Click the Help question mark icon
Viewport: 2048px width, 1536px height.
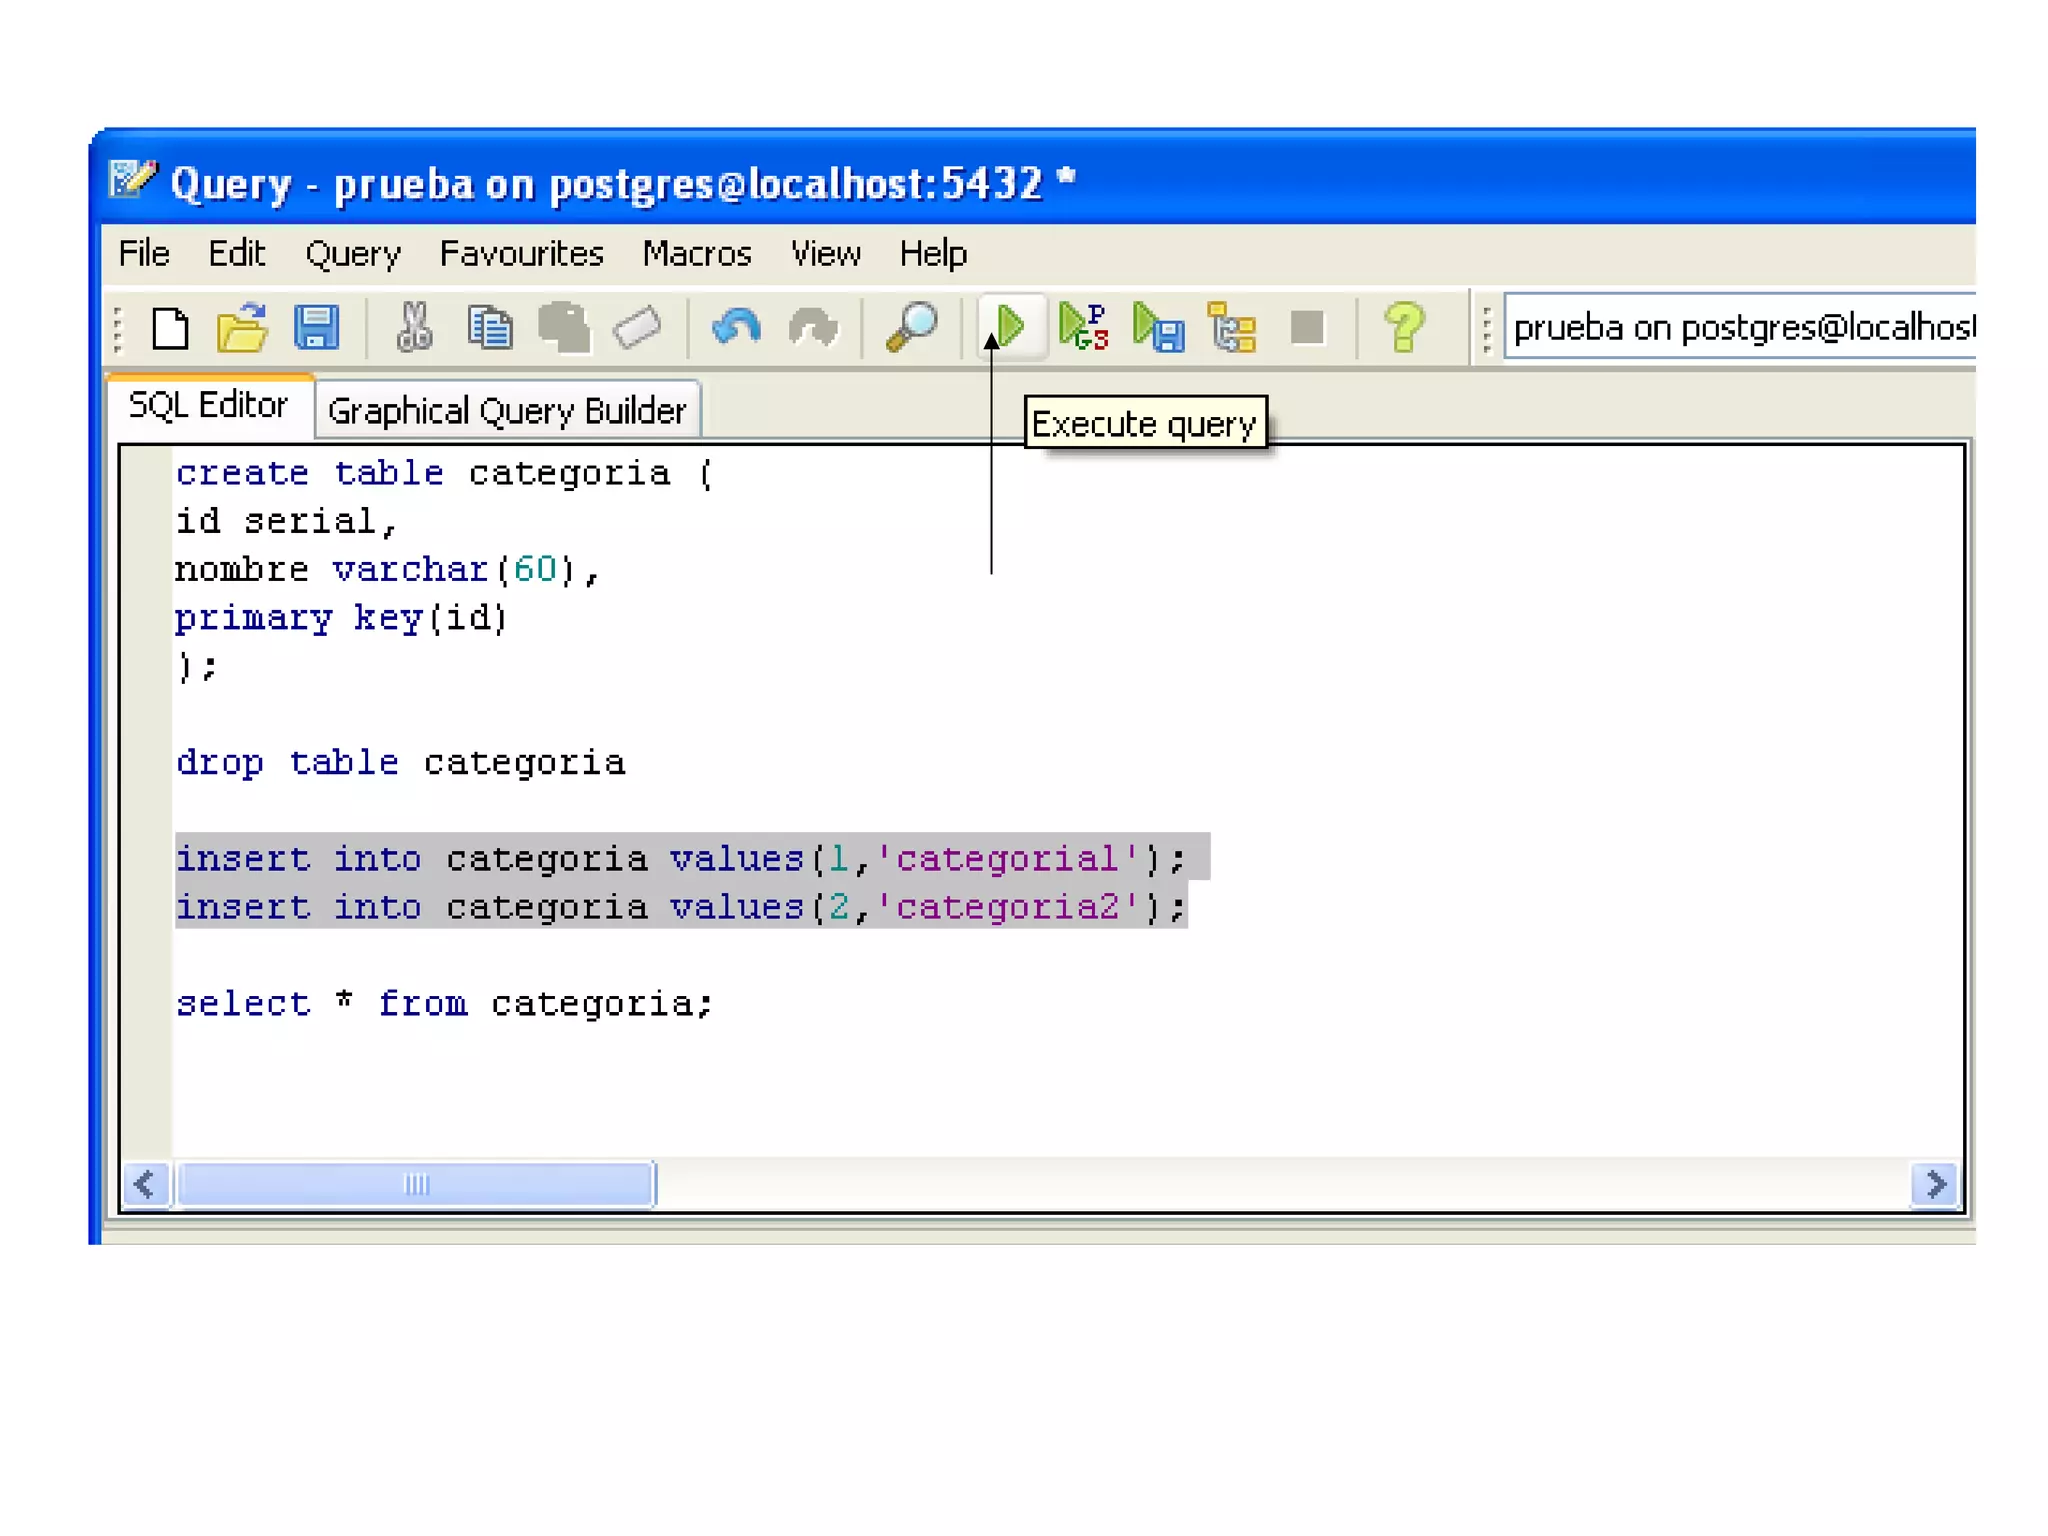coord(1403,327)
